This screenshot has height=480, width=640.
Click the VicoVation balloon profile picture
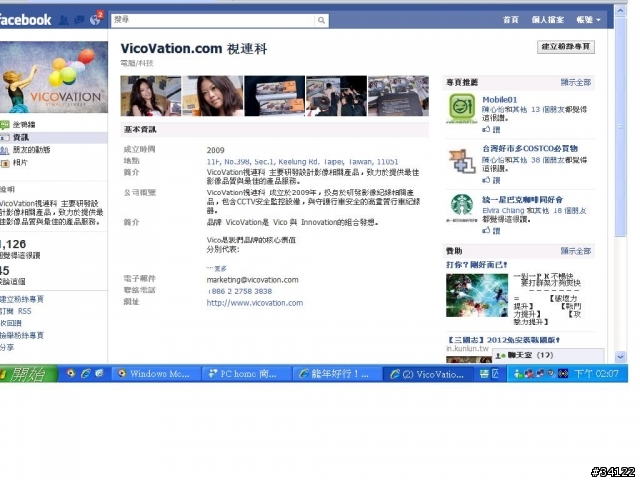click(53, 77)
